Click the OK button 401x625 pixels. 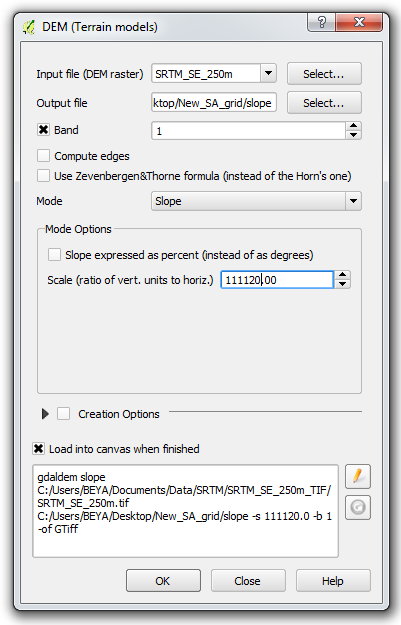163,581
